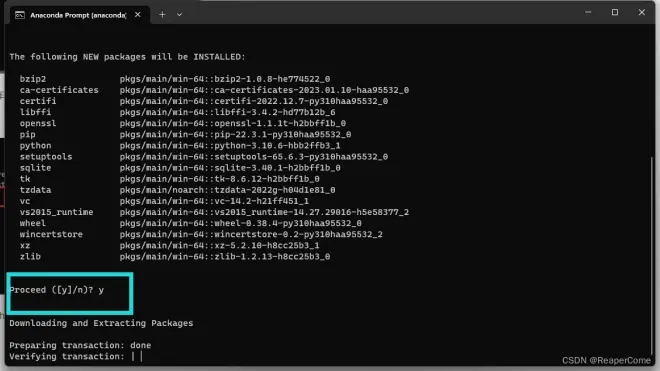The height and width of the screenshot is (371, 660).
Task: Click the vertical scrollbar of the terminal
Action: point(652,256)
